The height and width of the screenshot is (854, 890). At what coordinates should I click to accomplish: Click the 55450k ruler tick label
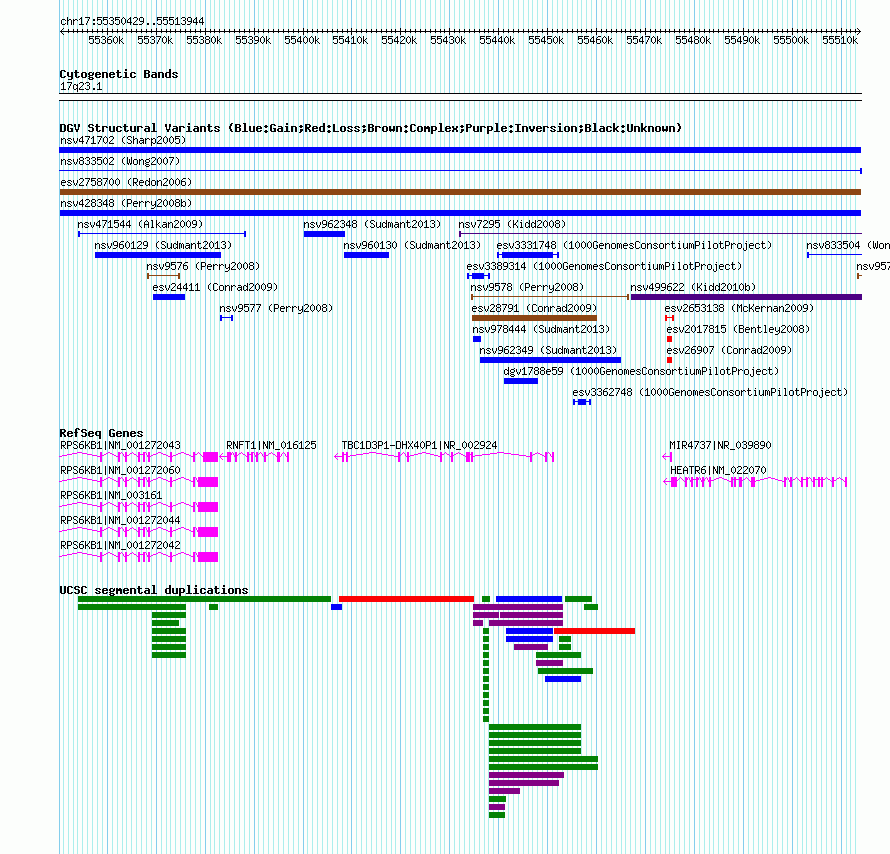[546, 40]
